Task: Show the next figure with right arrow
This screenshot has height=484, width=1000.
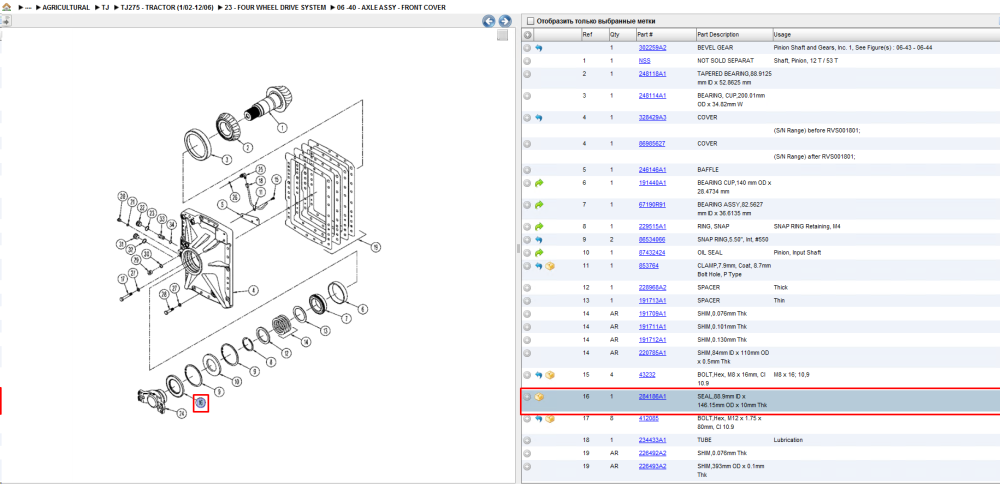Action: click(504, 21)
